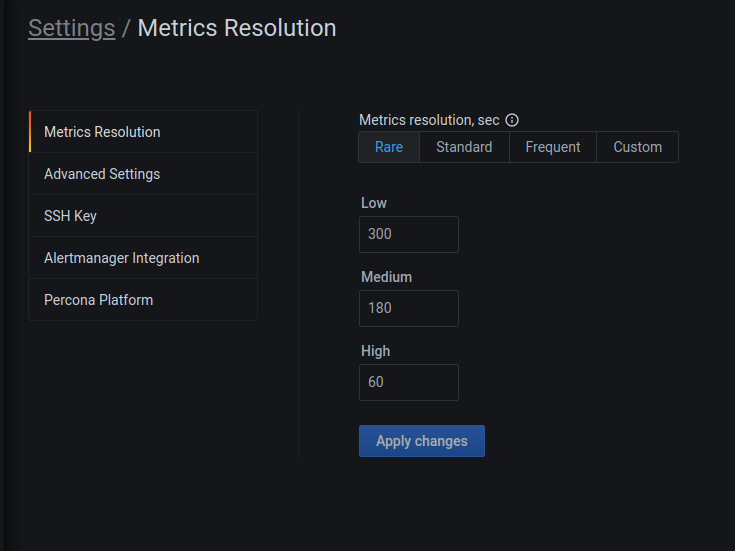The width and height of the screenshot is (735, 551).
Task: Click the info icon beside Metrics resolution
Action: [x=512, y=120]
